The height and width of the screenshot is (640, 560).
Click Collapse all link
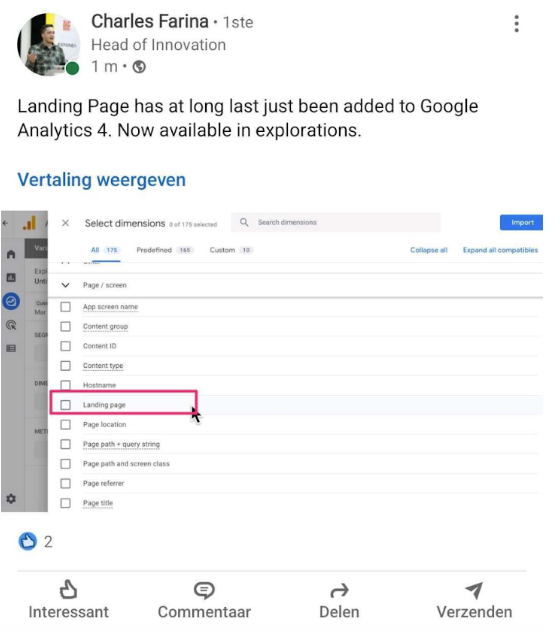click(x=429, y=250)
